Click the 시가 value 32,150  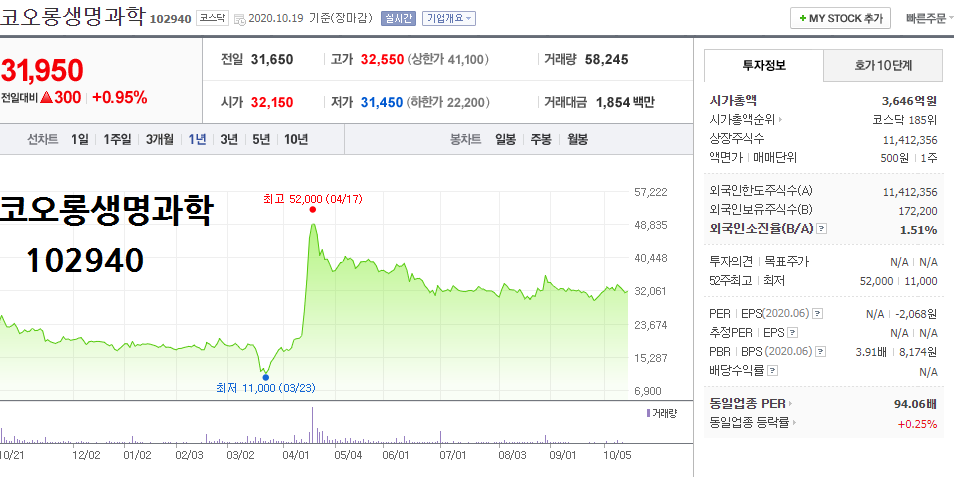pos(272,102)
